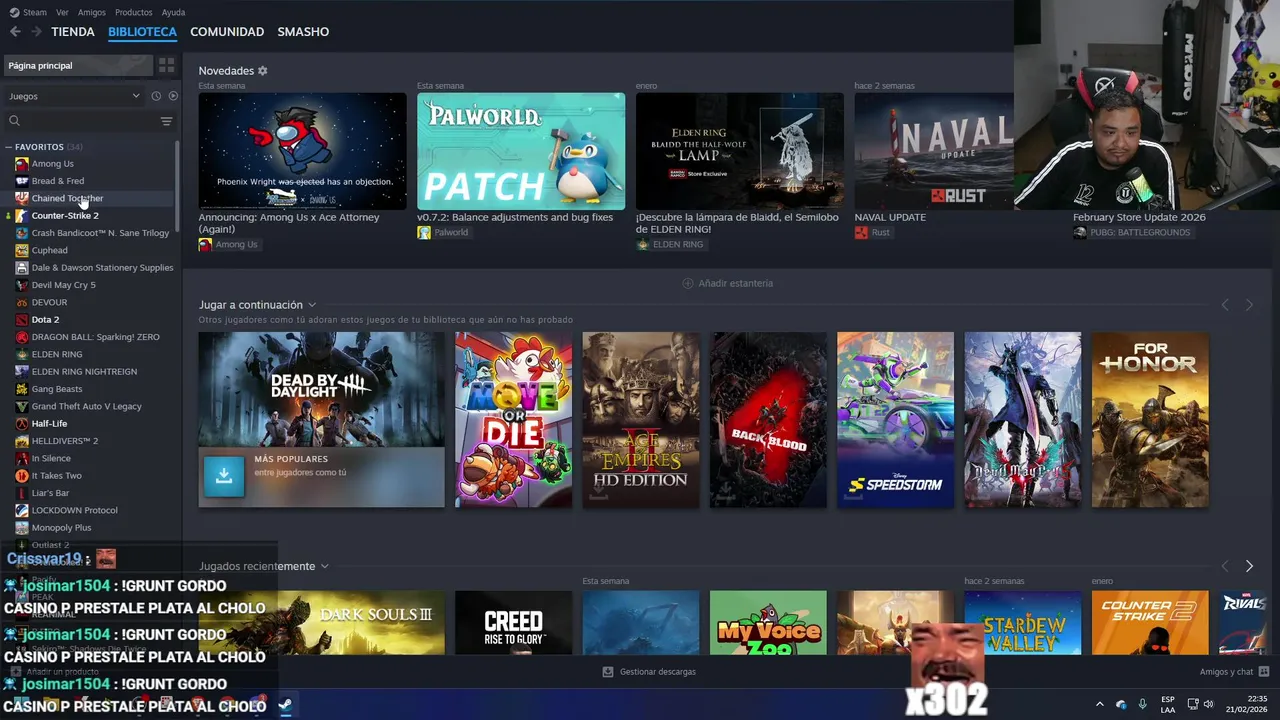The height and width of the screenshot is (720, 1280).
Task: Switch to the COMUNIDAD tab
Action: click(x=227, y=32)
